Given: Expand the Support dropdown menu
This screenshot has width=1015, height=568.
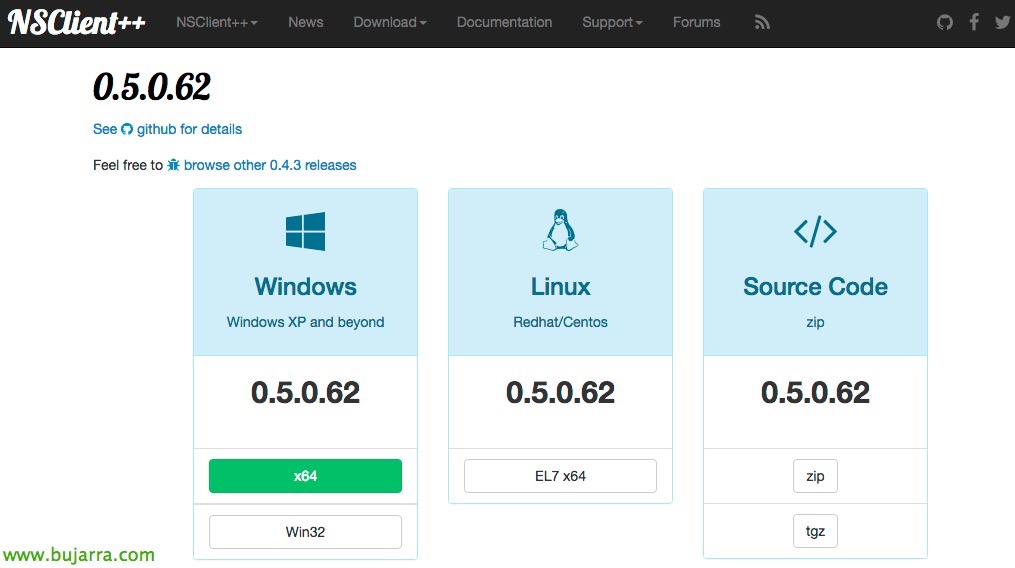Looking at the screenshot, I should click(x=612, y=22).
